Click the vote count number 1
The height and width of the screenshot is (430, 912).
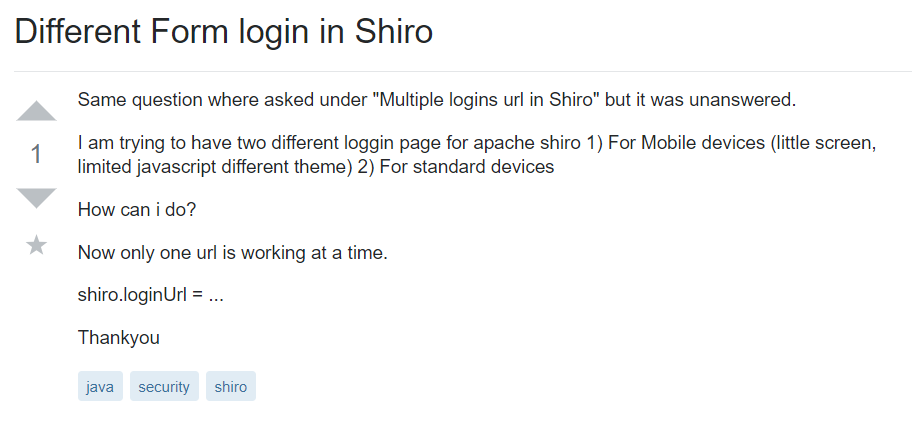click(37, 154)
